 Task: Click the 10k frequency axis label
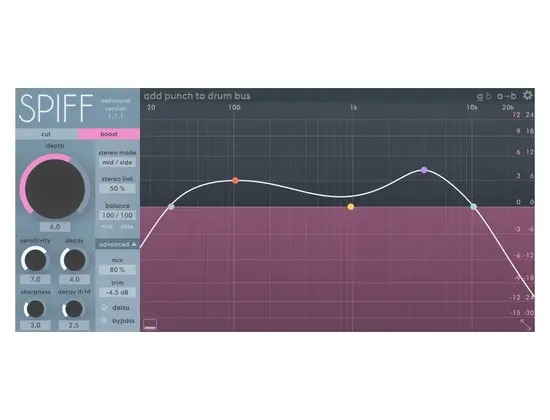point(472,107)
